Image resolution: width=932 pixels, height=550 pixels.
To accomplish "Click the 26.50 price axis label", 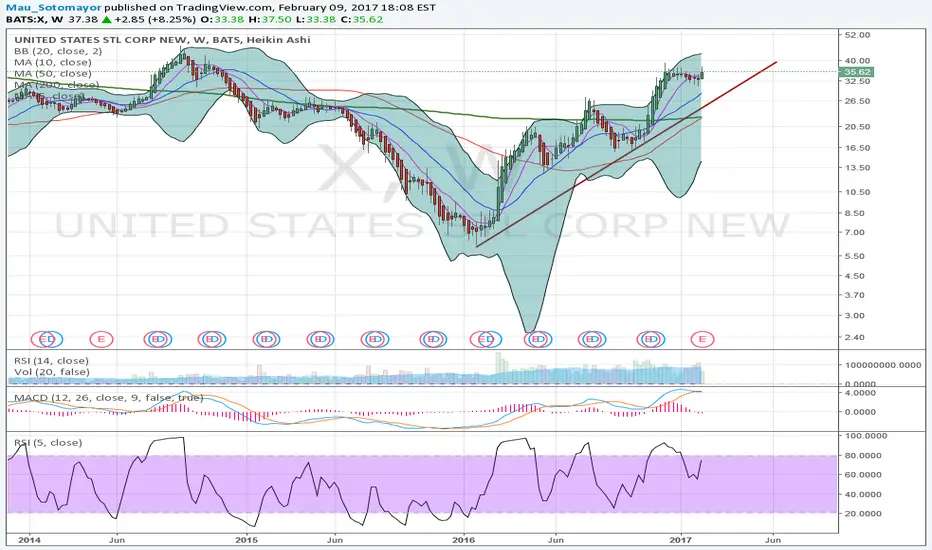I will (x=857, y=101).
